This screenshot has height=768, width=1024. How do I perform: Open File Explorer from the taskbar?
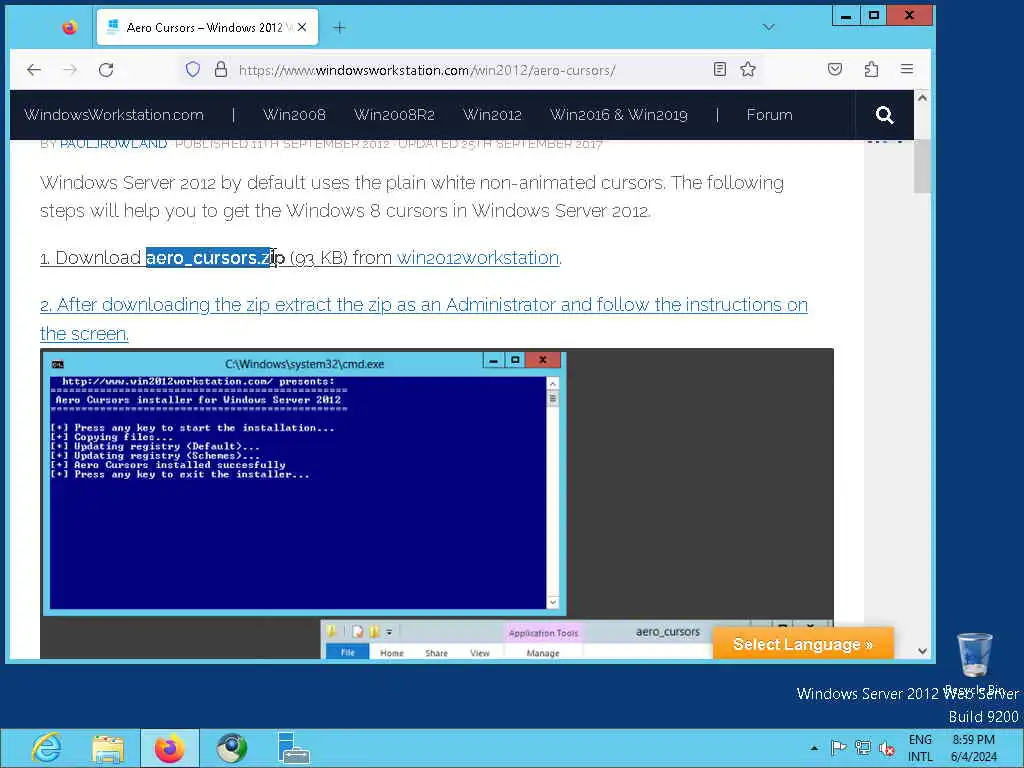[108, 748]
